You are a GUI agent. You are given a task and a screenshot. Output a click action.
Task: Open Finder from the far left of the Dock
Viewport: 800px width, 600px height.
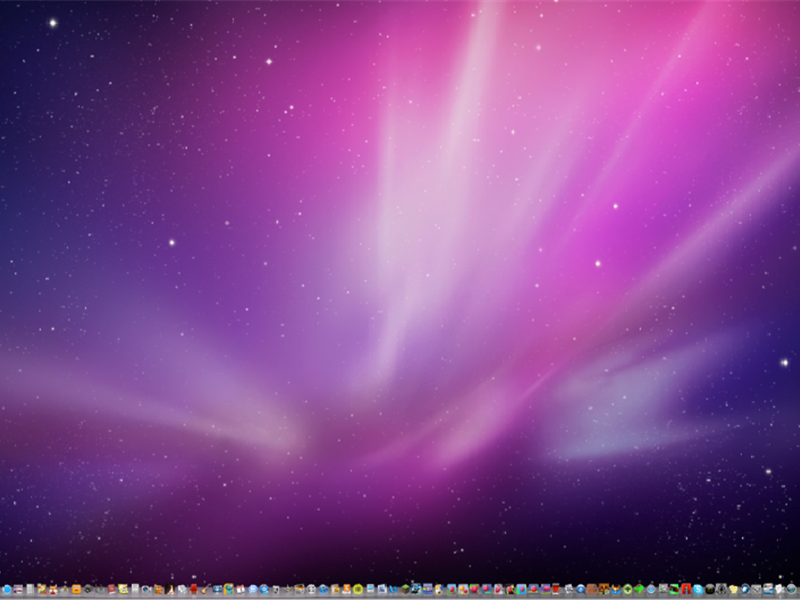pos(8,588)
